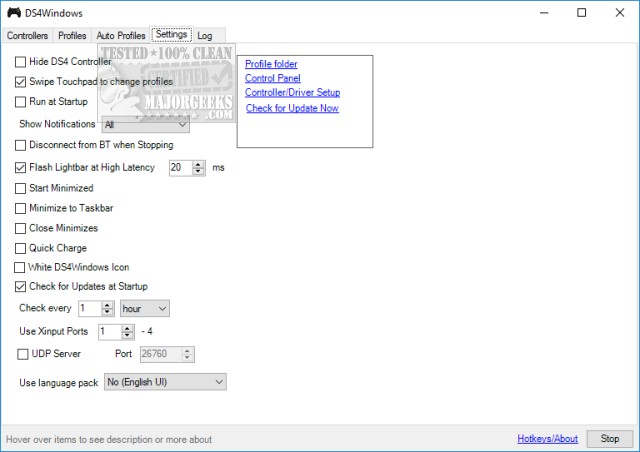
Task: Click the Stop button
Action: point(610,439)
